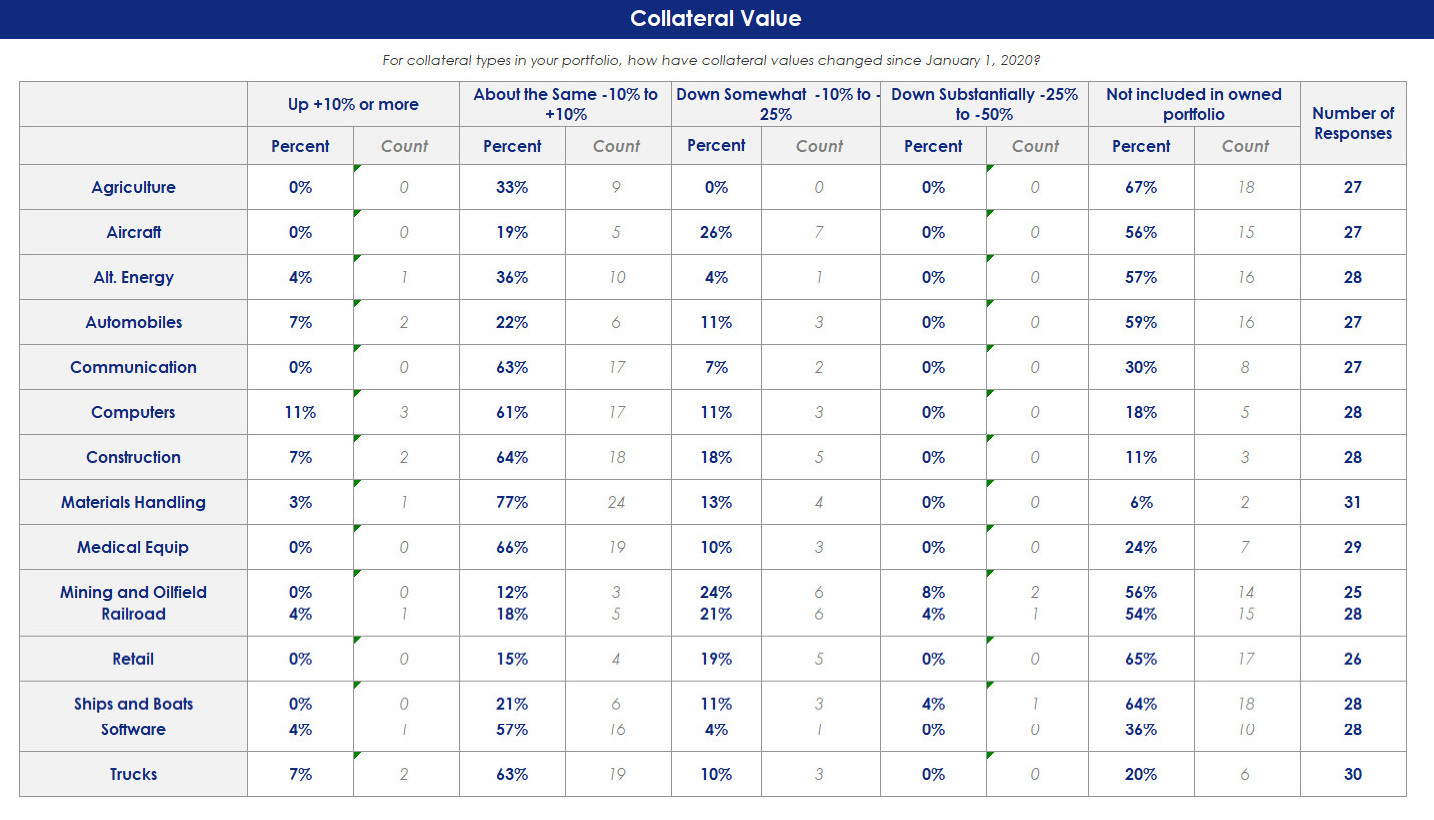The height and width of the screenshot is (820, 1434).
Task: Click the Collateral Value title banner
Action: click(716, 19)
